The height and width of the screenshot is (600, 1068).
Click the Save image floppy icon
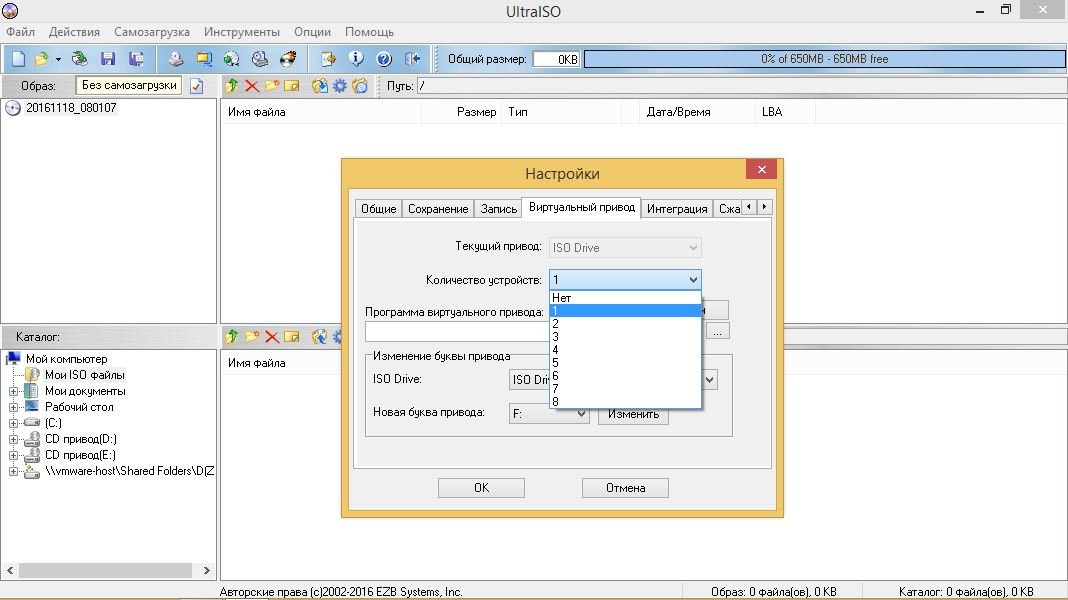coord(108,59)
